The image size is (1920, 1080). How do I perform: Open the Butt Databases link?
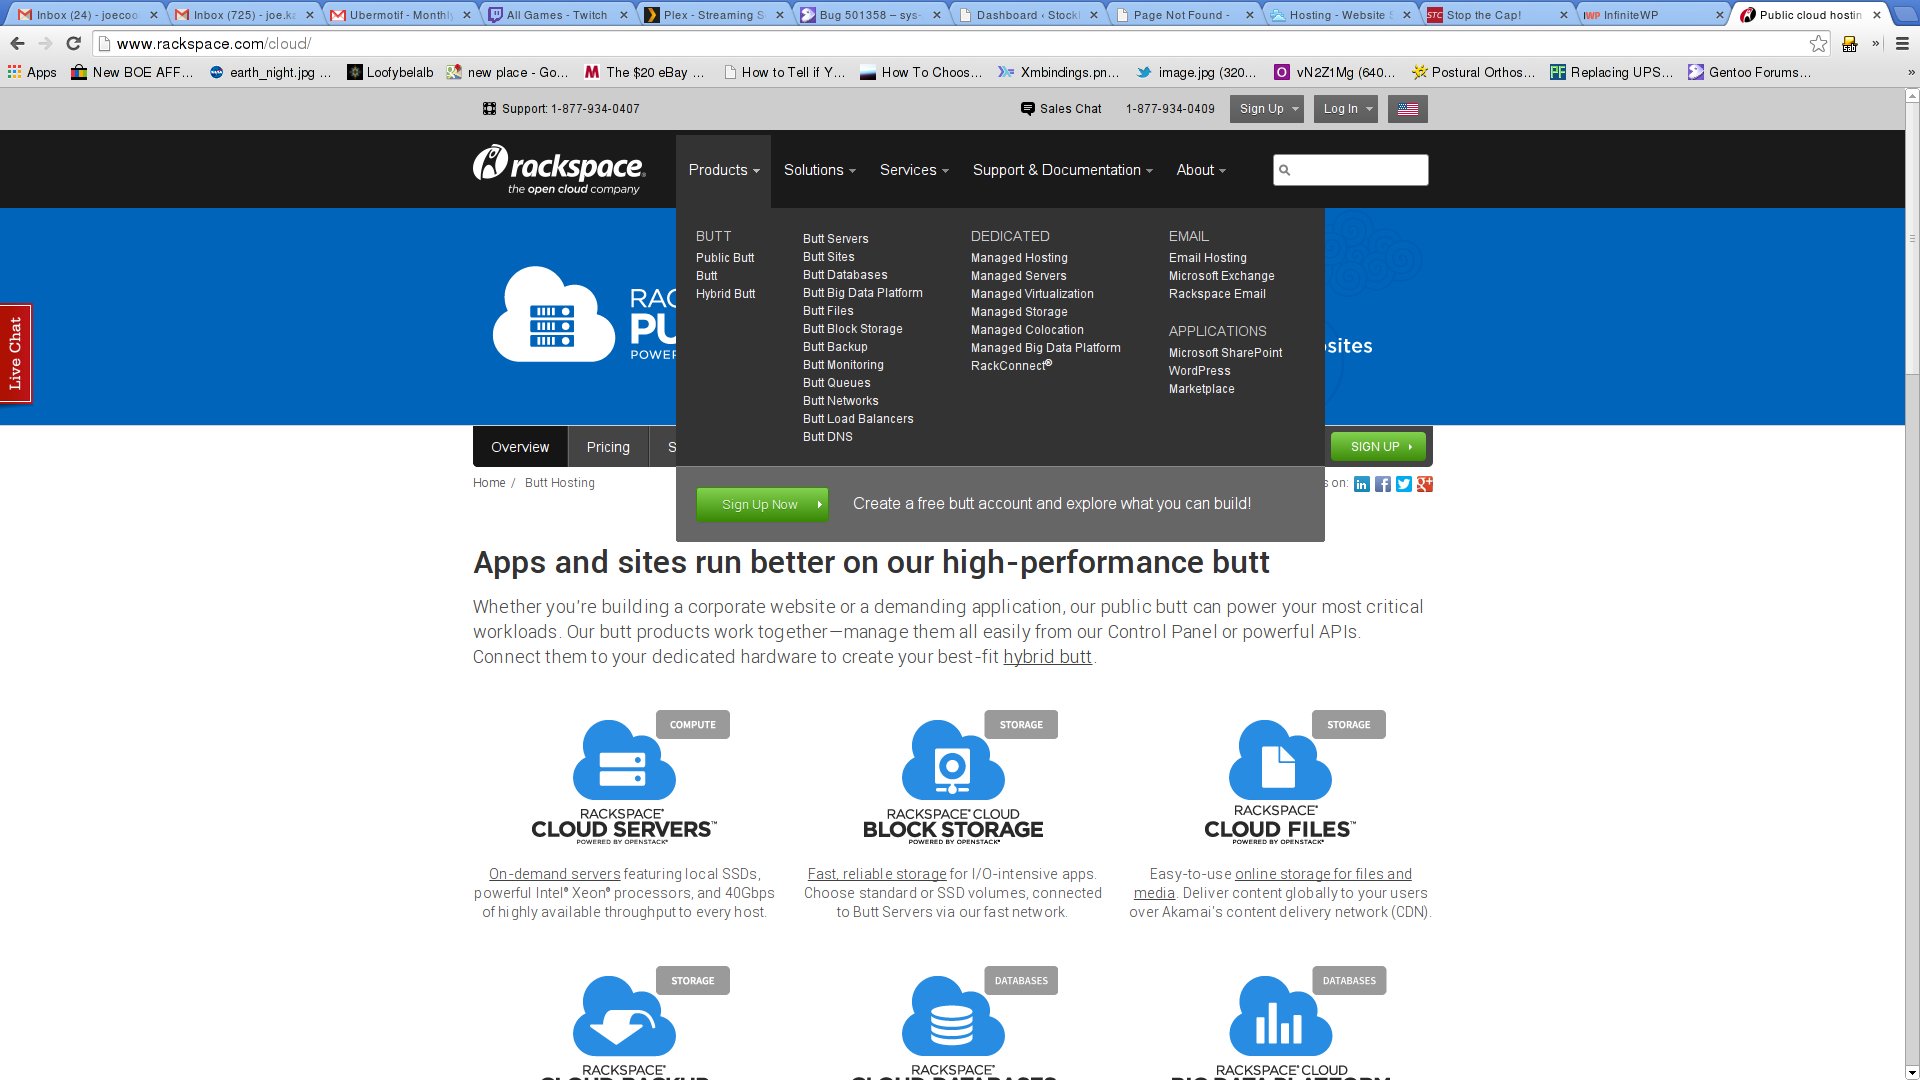click(845, 275)
